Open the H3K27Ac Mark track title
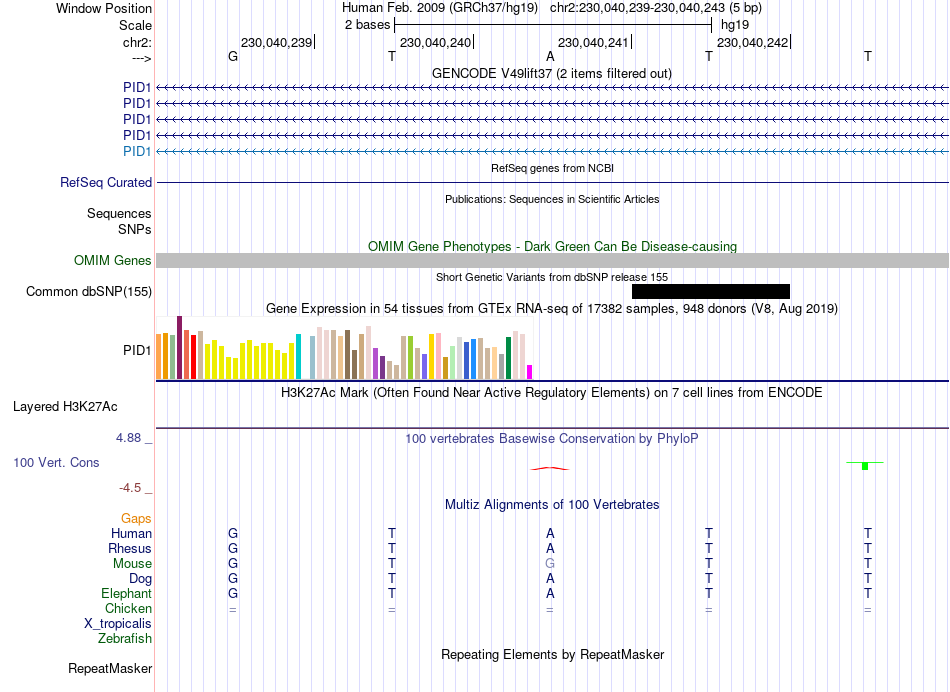 (x=552, y=393)
